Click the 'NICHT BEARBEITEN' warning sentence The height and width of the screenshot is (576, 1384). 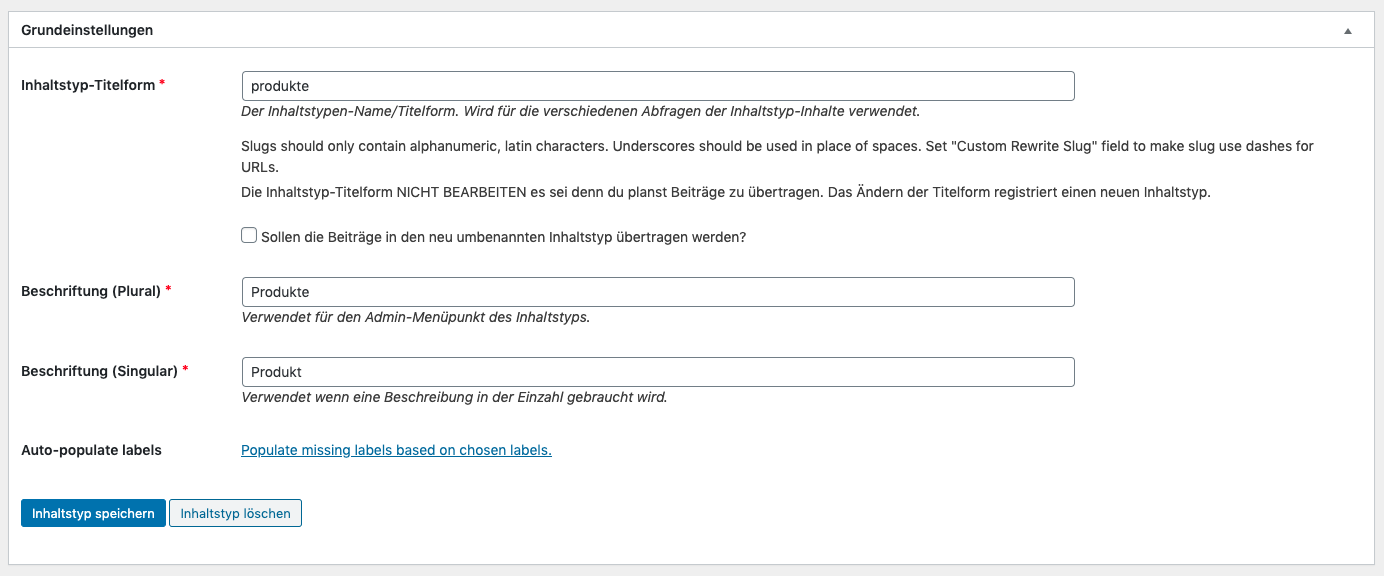click(x=726, y=192)
